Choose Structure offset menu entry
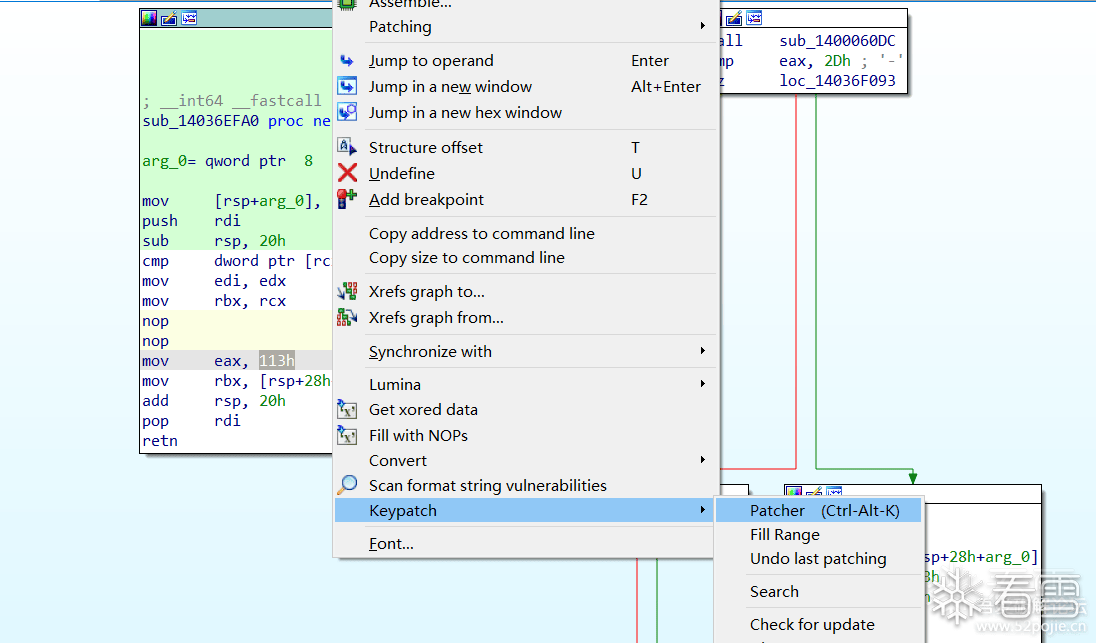 [x=526, y=147]
